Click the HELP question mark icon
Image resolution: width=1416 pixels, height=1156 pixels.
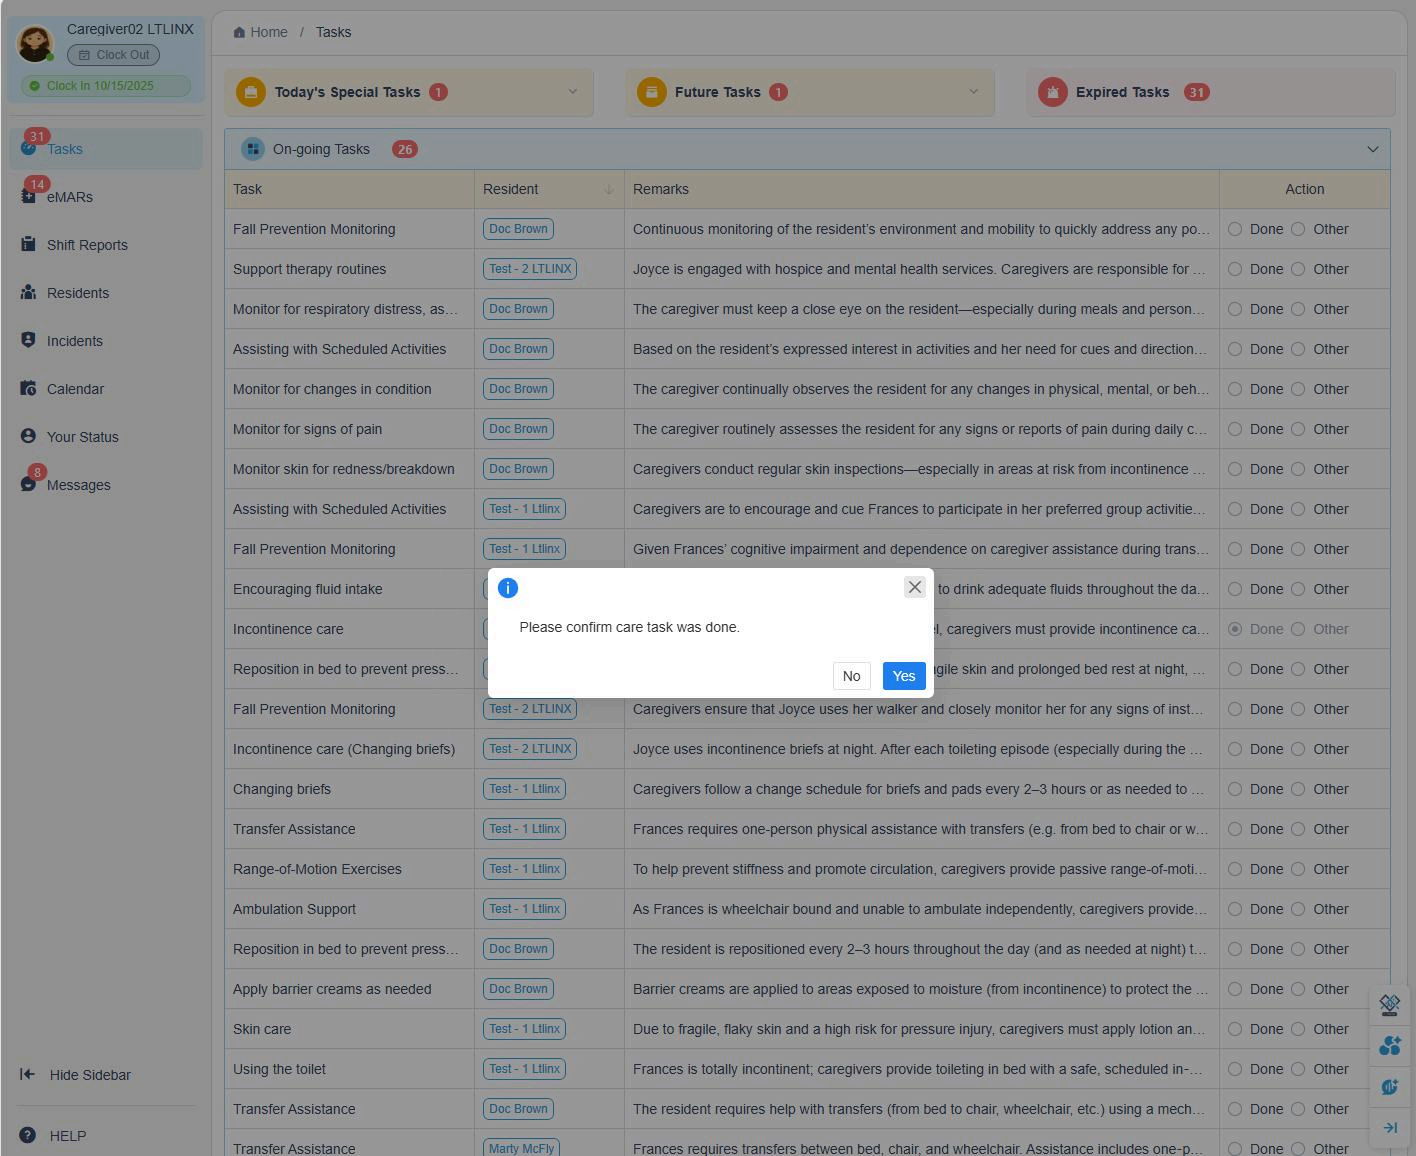(28, 1135)
